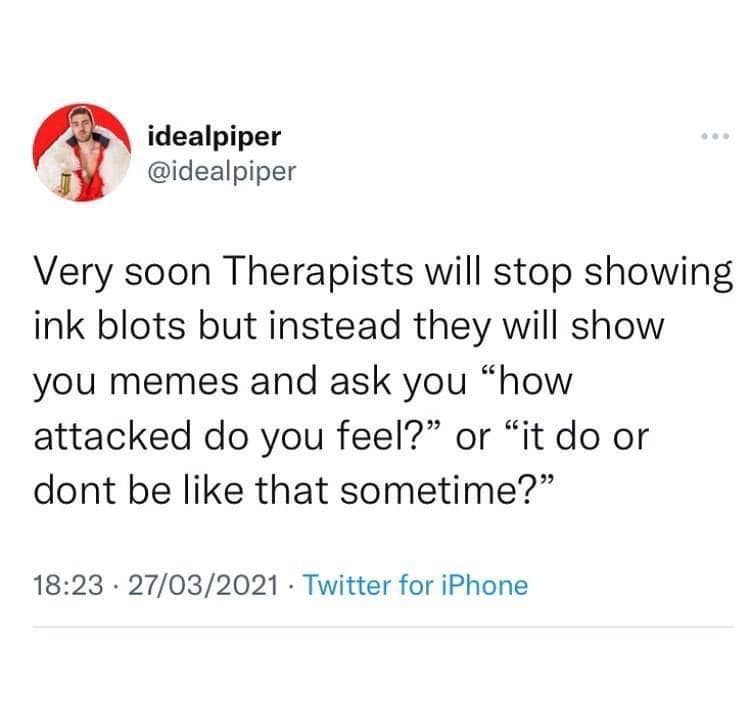
Task: Click the word 'instead' in the tweet
Action: tap(335, 327)
